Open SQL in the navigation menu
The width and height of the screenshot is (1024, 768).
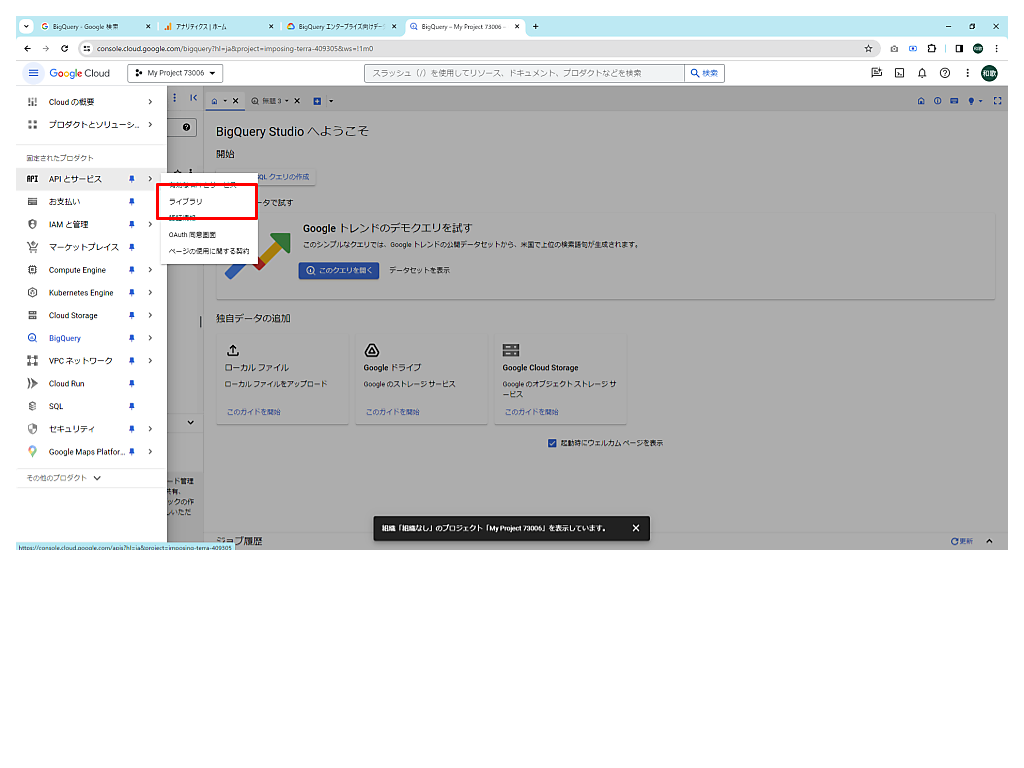pos(56,406)
